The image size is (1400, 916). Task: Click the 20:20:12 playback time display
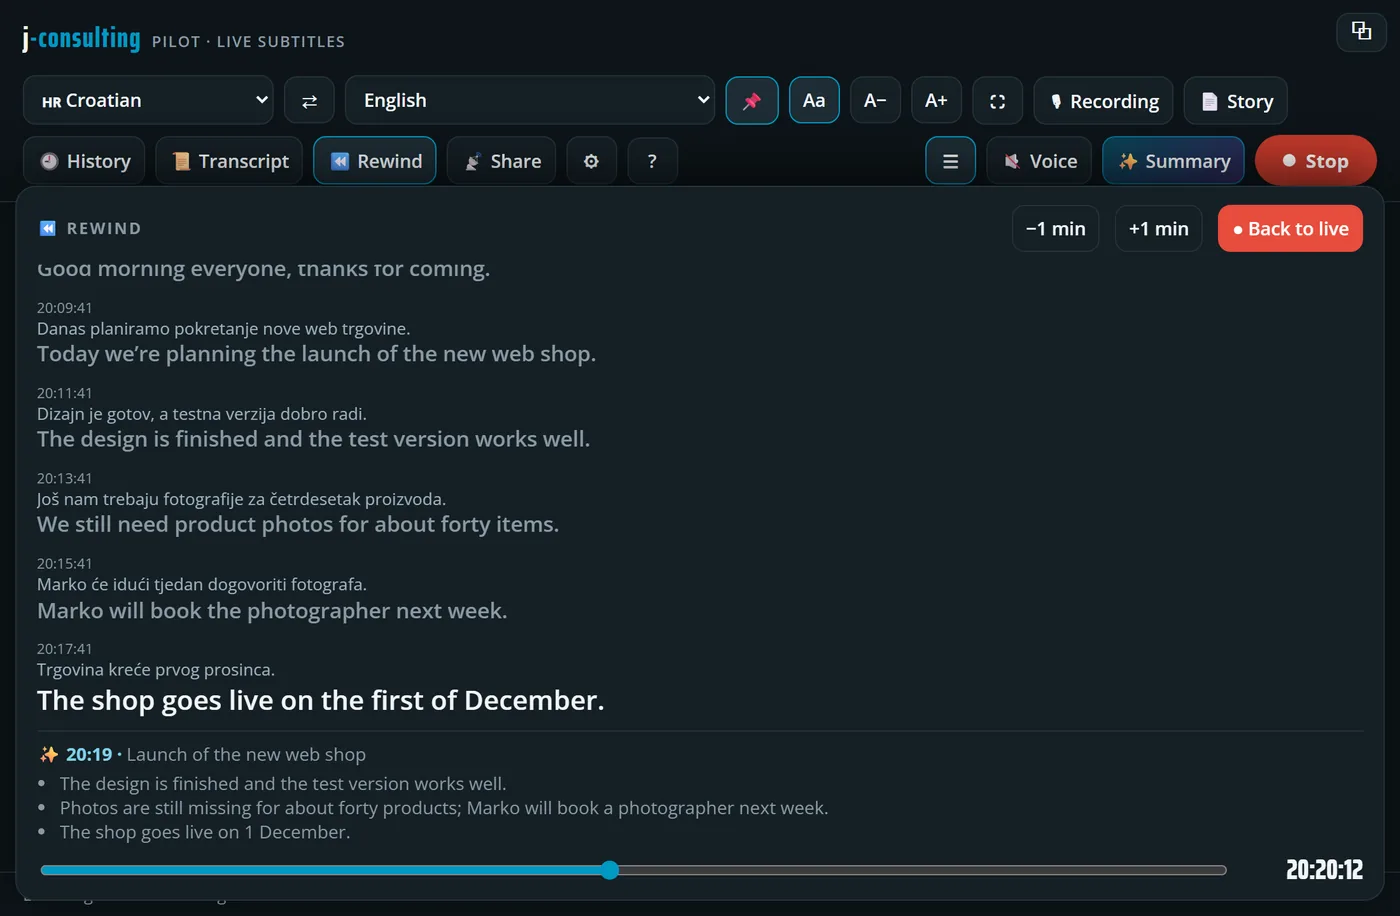coord(1323,870)
